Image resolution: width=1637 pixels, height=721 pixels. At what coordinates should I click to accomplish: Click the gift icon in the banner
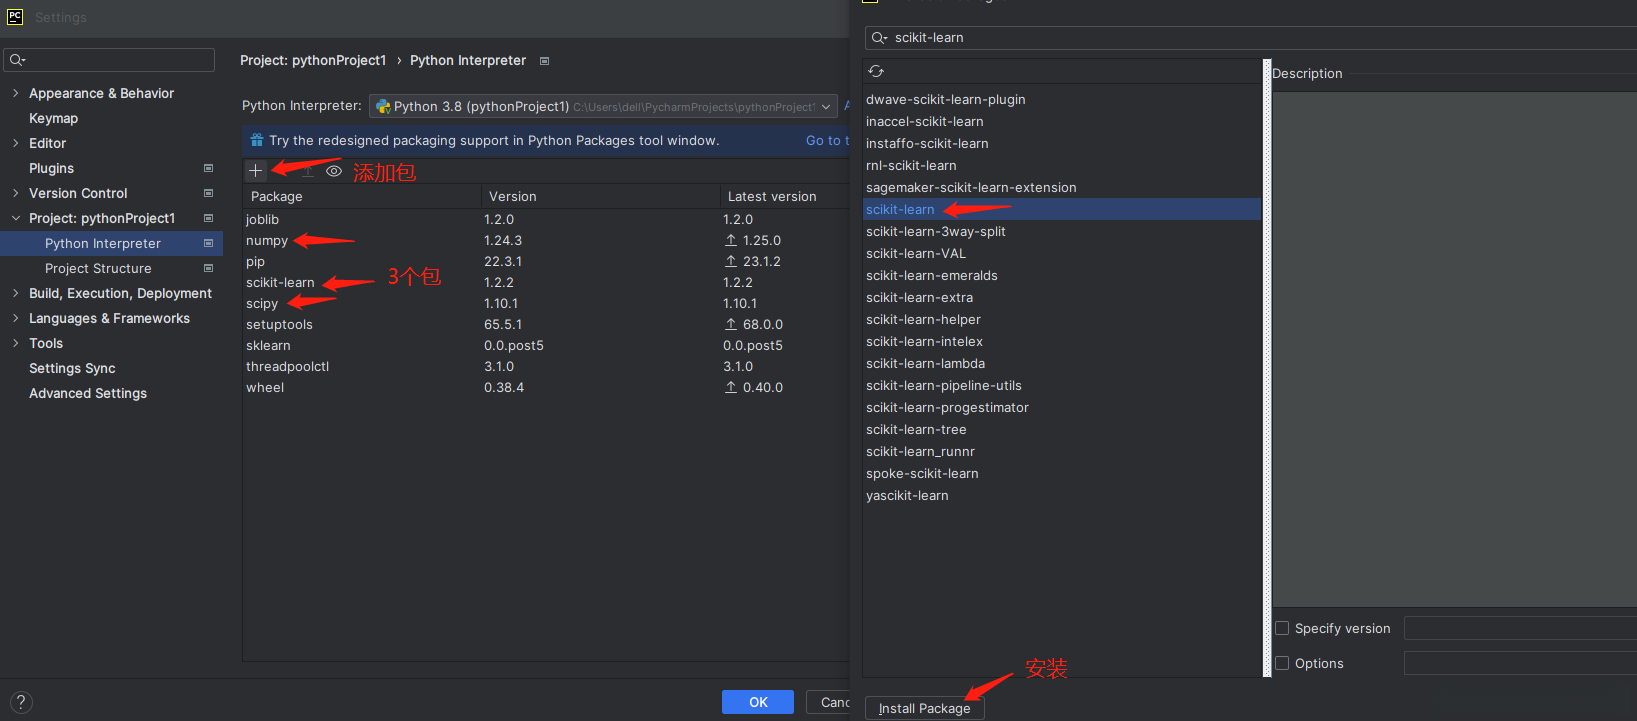257,140
